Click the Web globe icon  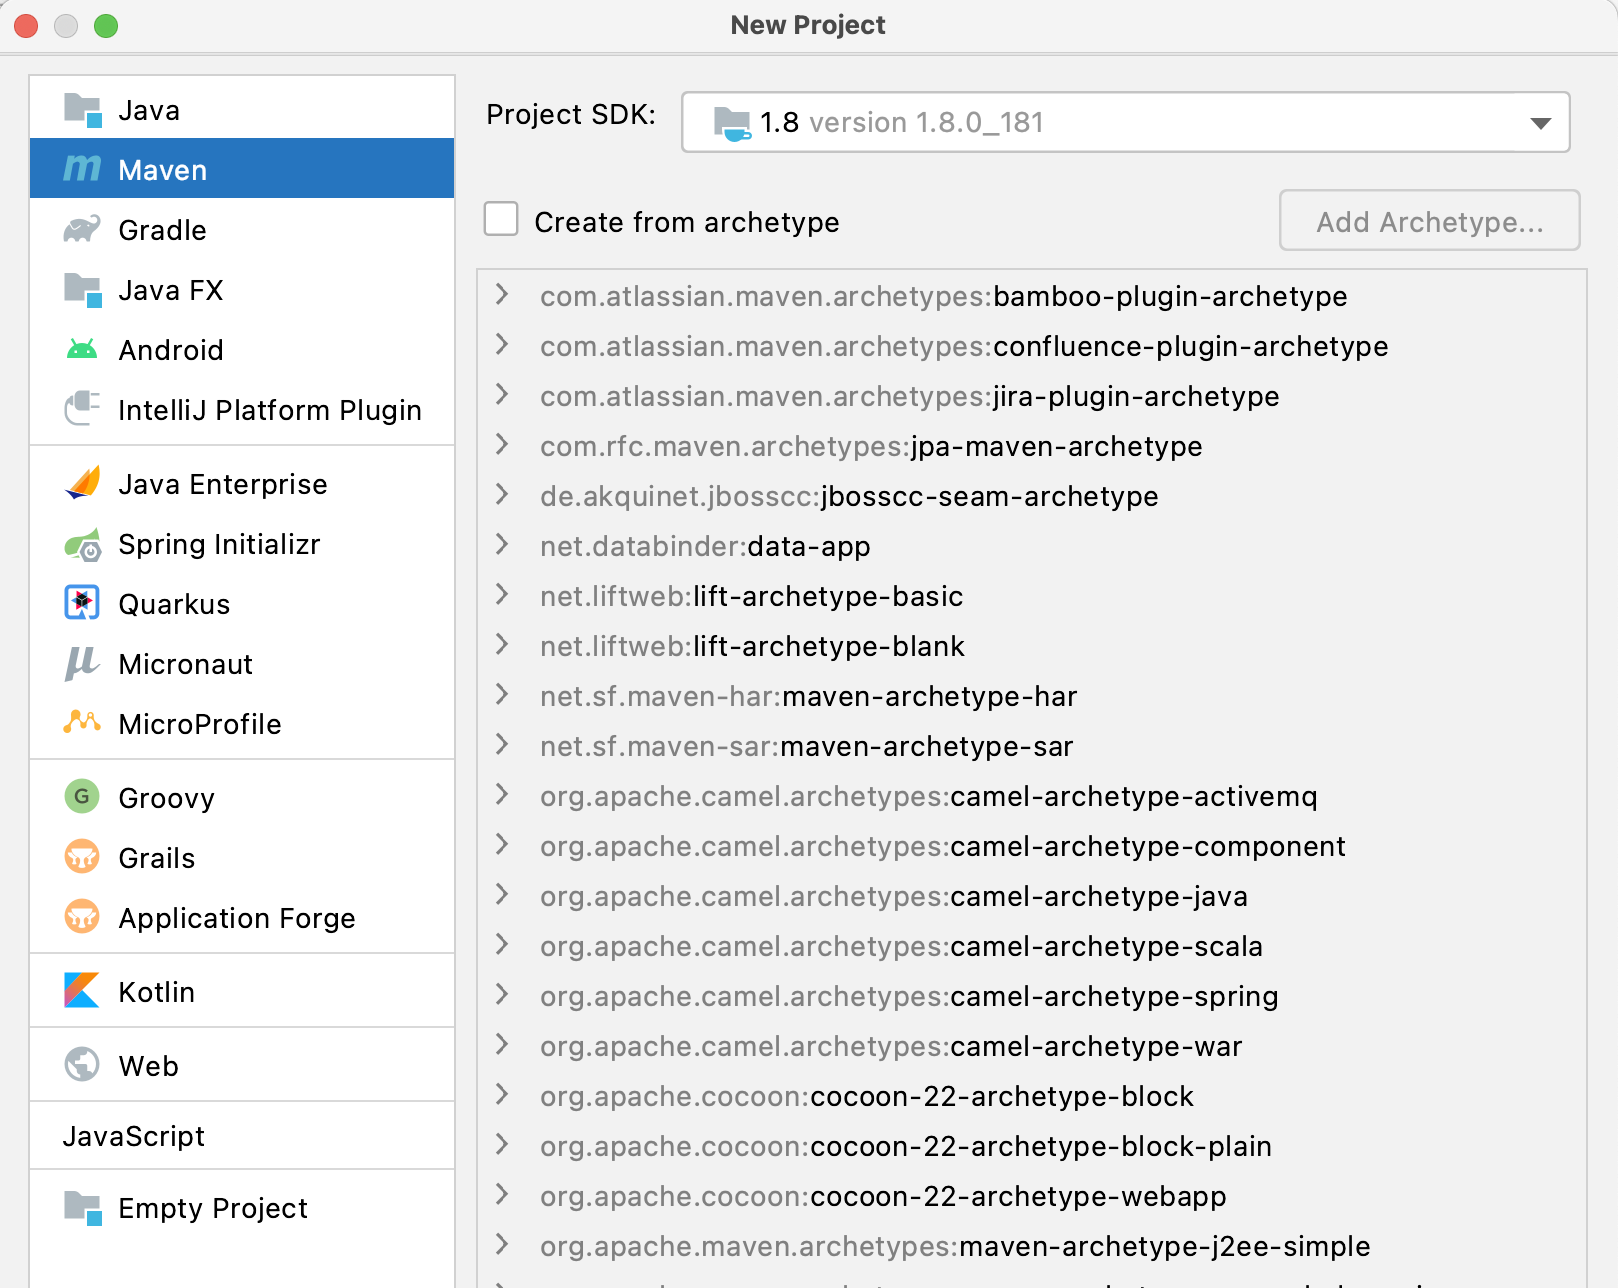(x=82, y=1065)
